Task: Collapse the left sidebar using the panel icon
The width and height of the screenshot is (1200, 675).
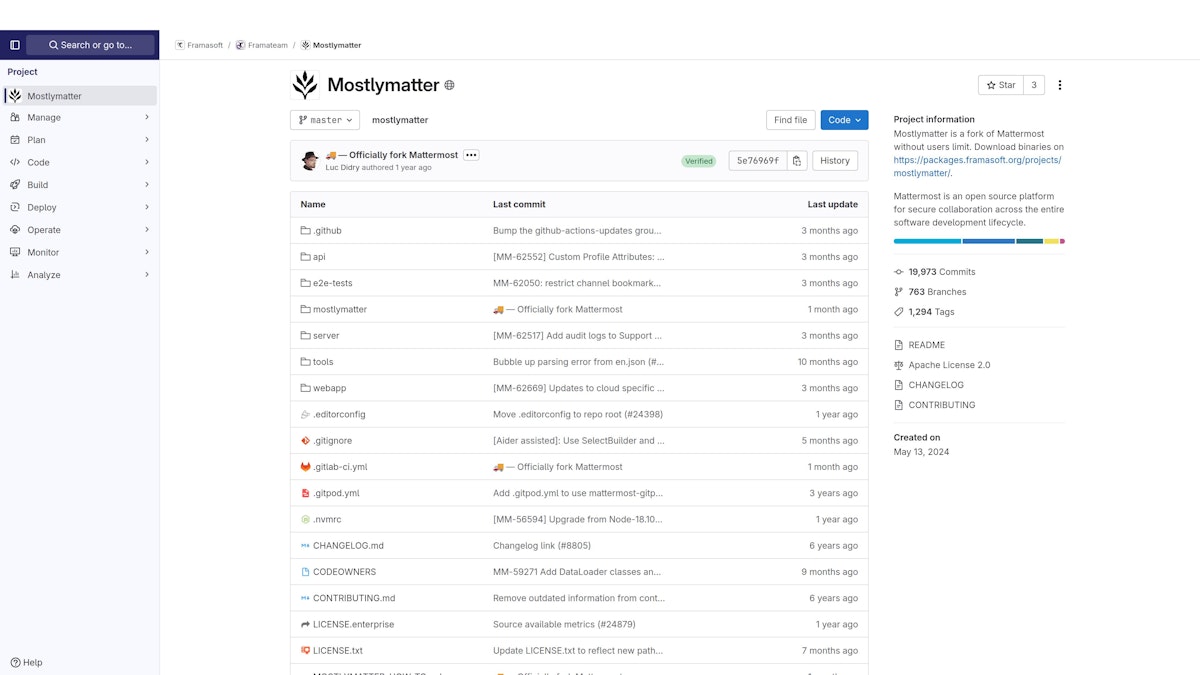Action: pos(14,44)
